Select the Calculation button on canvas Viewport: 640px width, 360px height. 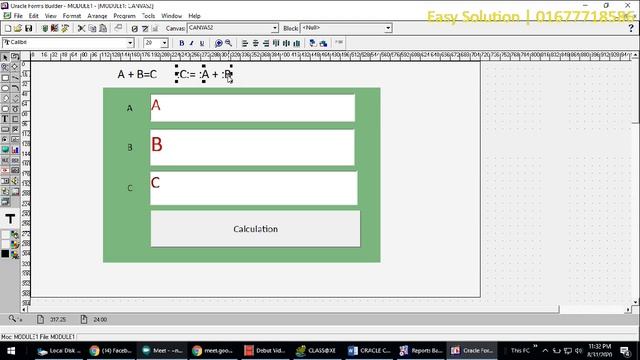click(256, 229)
